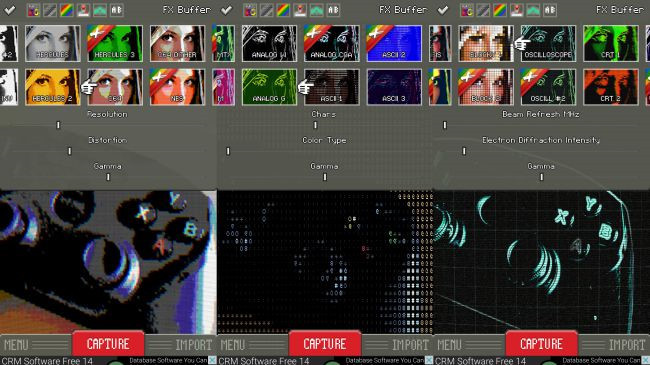Image resolution: width=650 pixels, height=365 pixels.
Task: Select the blue ASCII 2 filter thumbnail
Action: [394, 44]
